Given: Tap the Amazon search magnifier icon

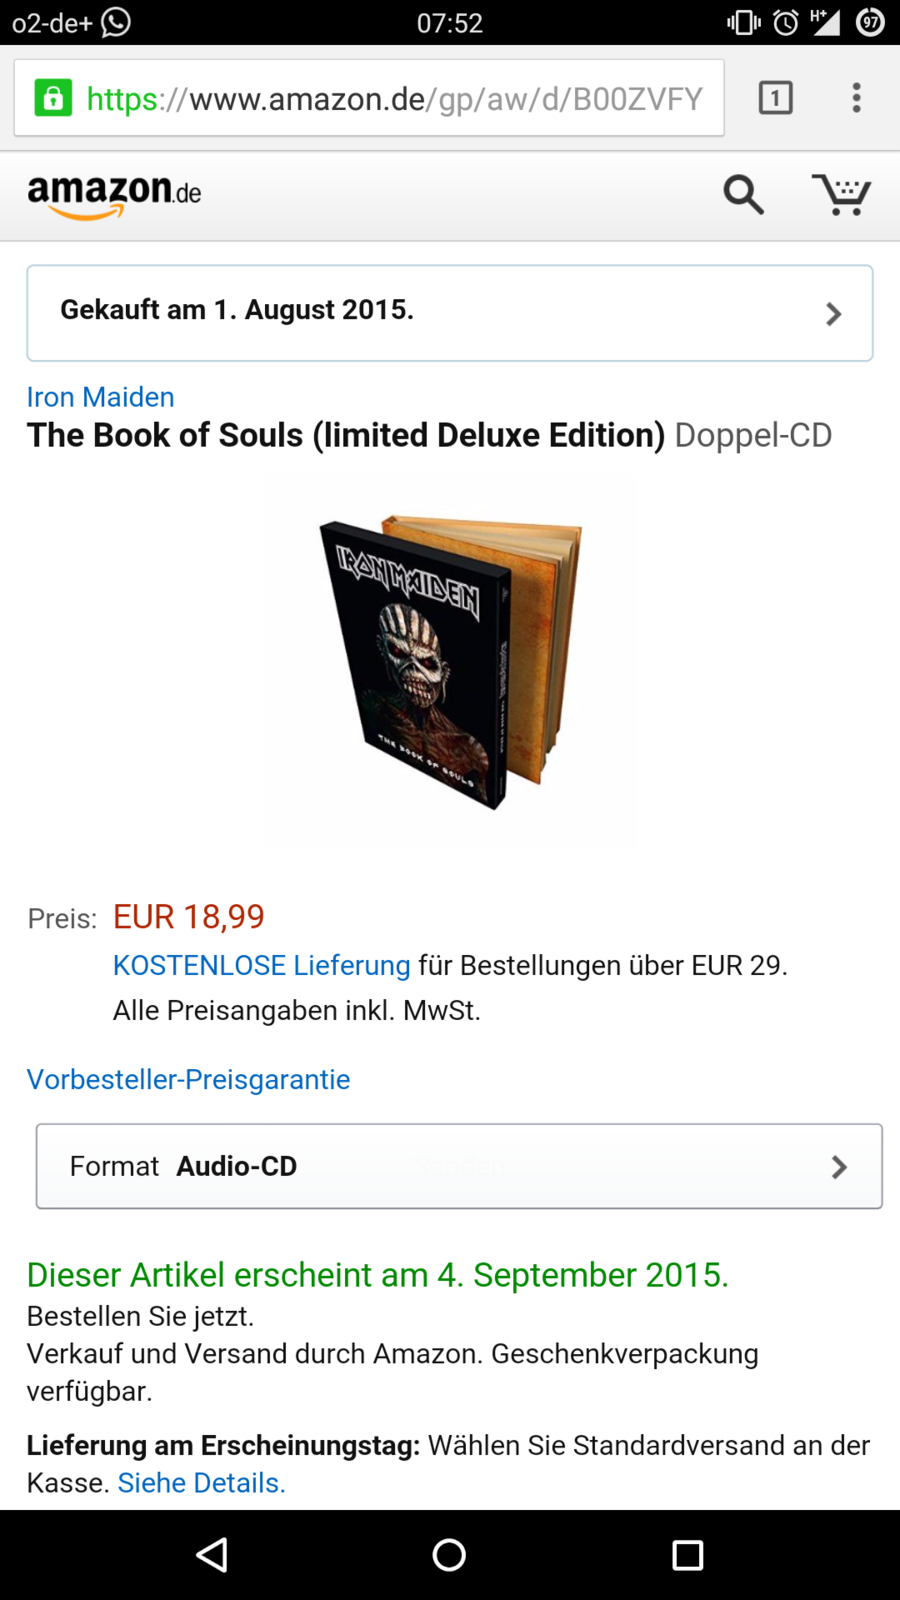Looking at the screenshot, I should coord(744,194).
